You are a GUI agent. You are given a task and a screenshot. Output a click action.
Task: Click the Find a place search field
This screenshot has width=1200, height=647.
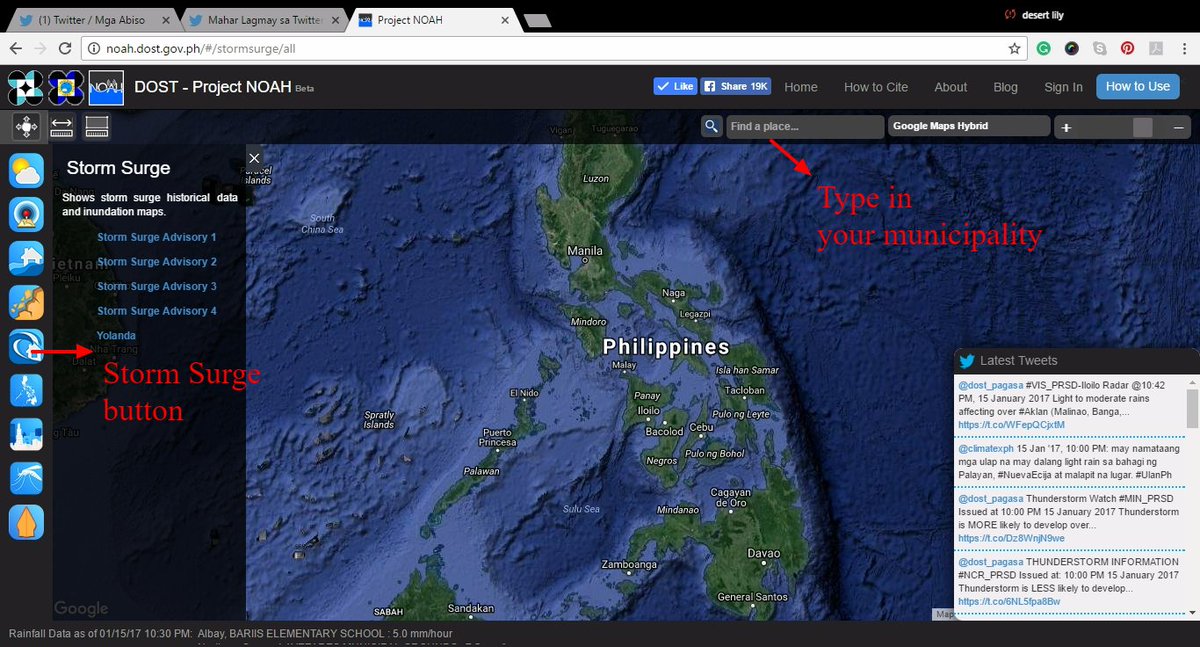coord(805,126)
